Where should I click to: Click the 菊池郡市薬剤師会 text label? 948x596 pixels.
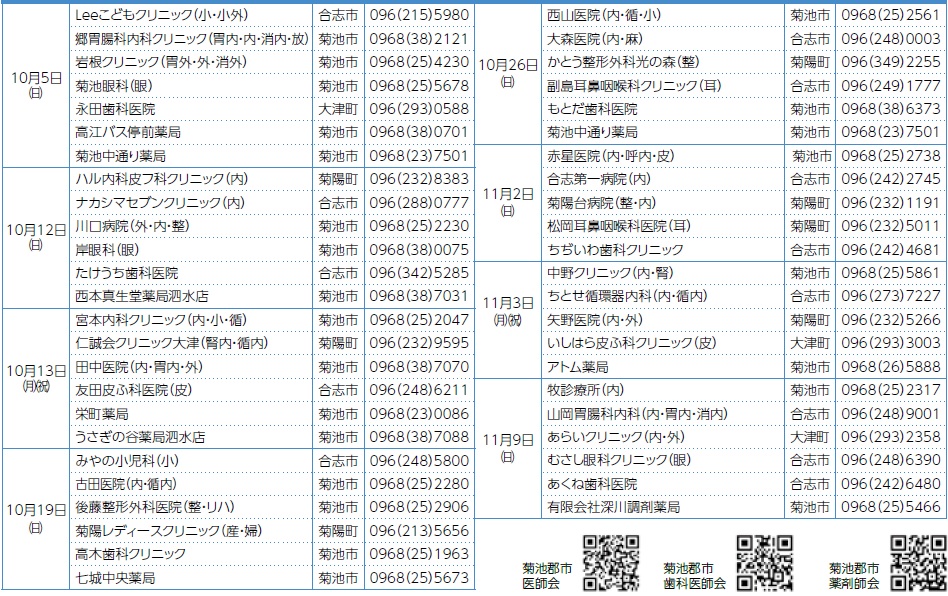pos(853,575)
